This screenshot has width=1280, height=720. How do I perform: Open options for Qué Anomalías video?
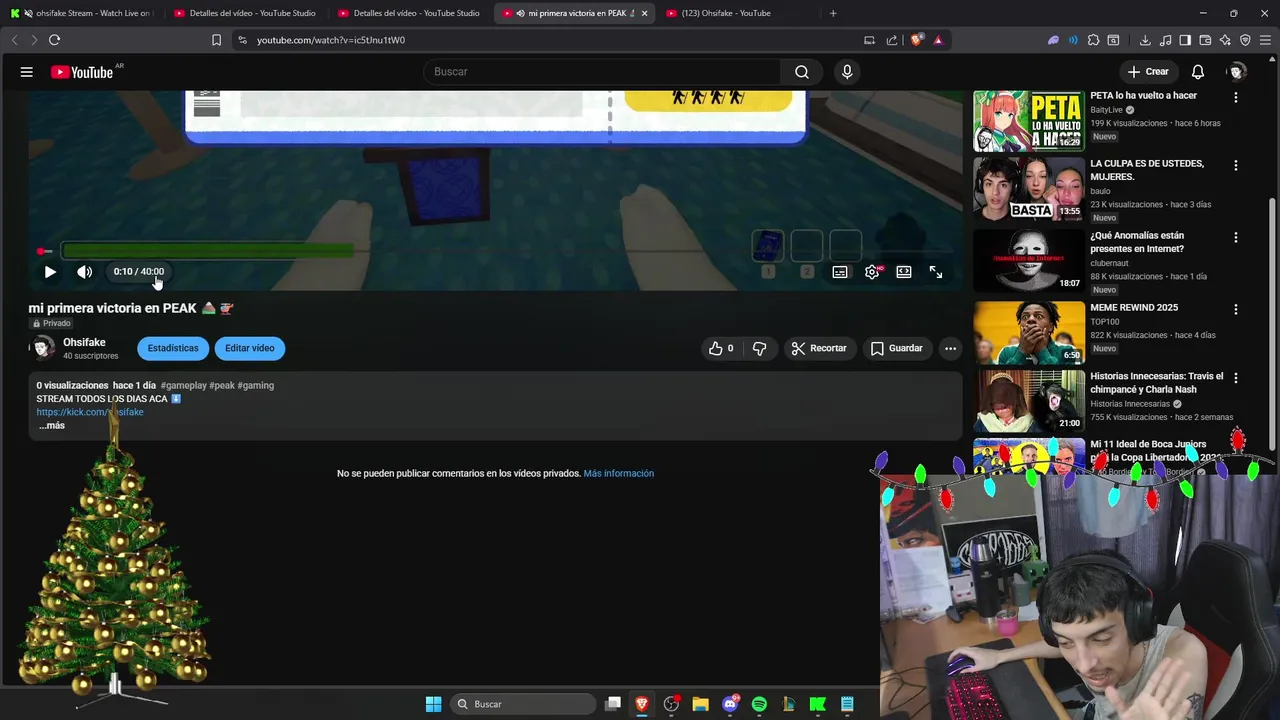(x=1236, y=237)
